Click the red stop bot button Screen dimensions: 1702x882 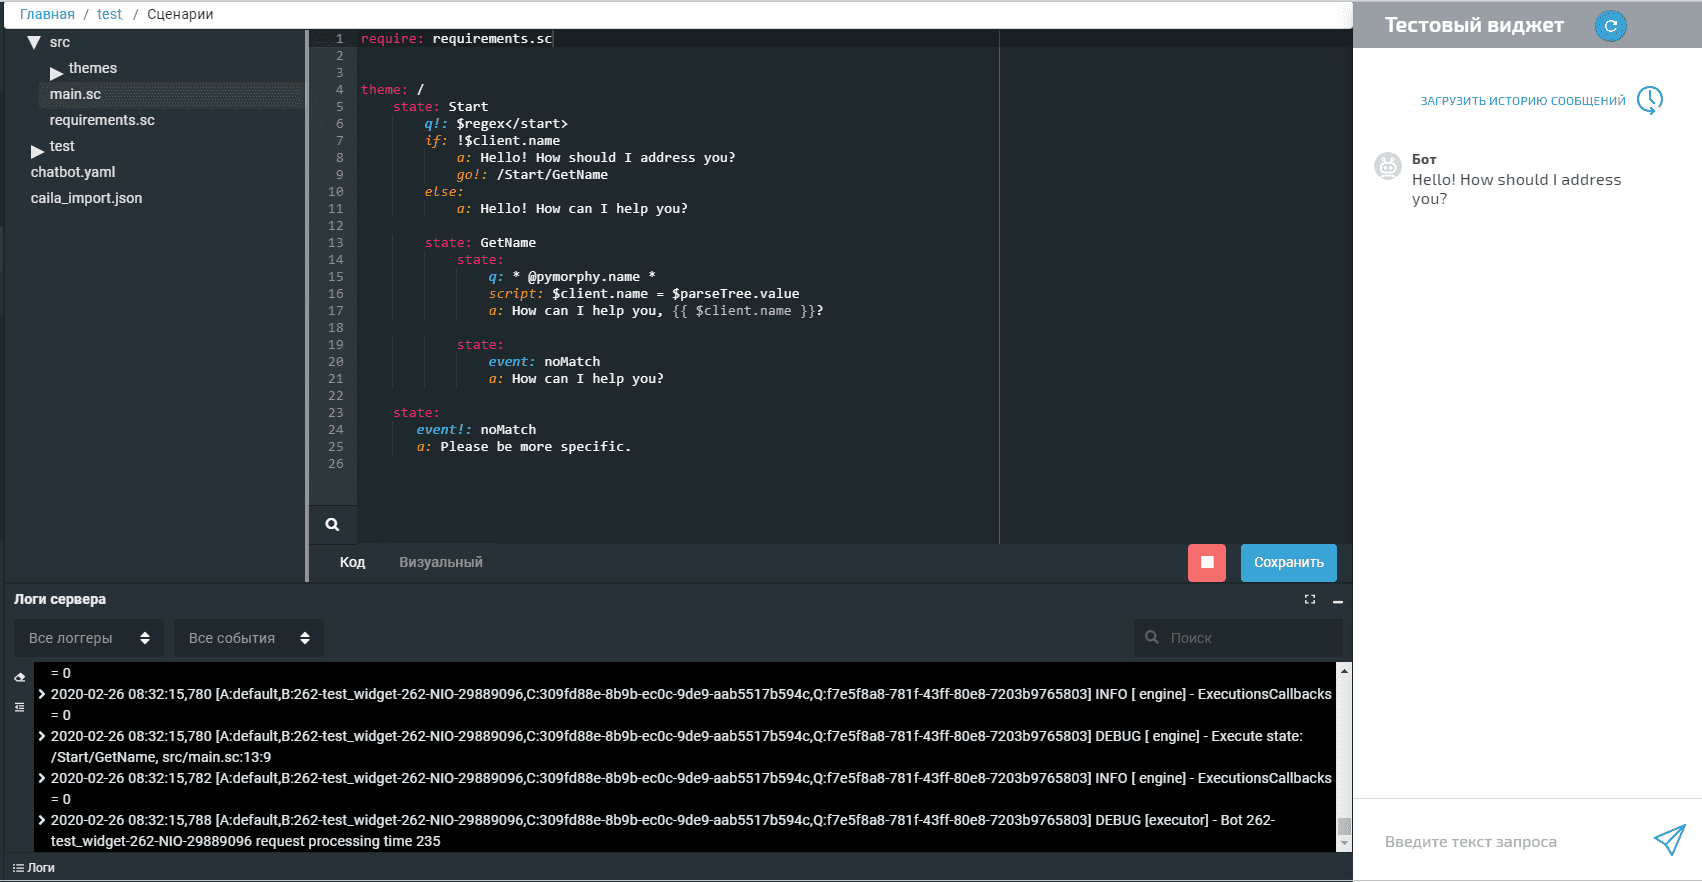pos(1206,562)
